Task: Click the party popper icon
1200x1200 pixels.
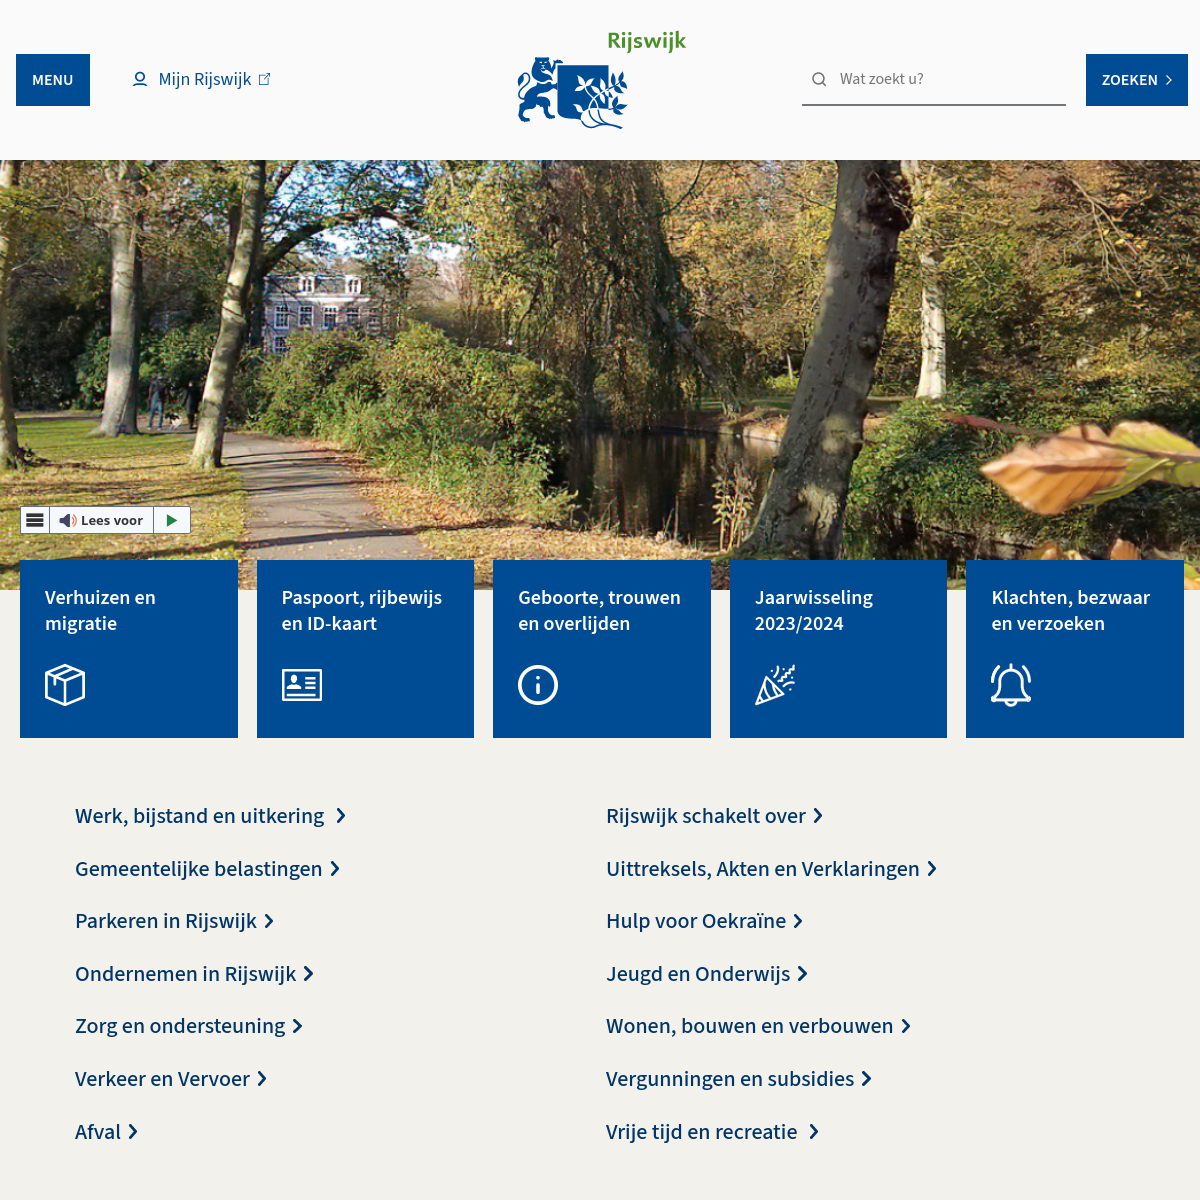Action: [x=775, y=685]
